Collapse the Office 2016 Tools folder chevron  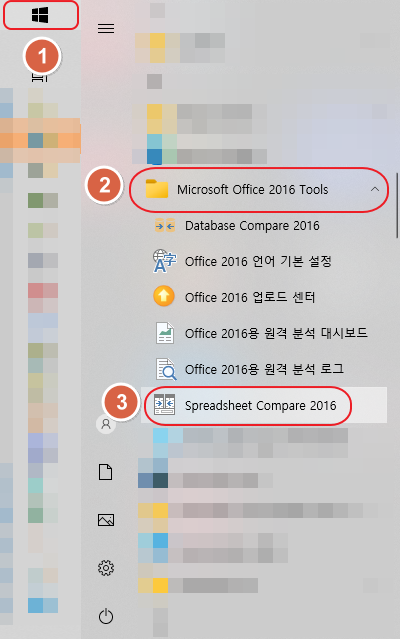(x=375, y=189)
